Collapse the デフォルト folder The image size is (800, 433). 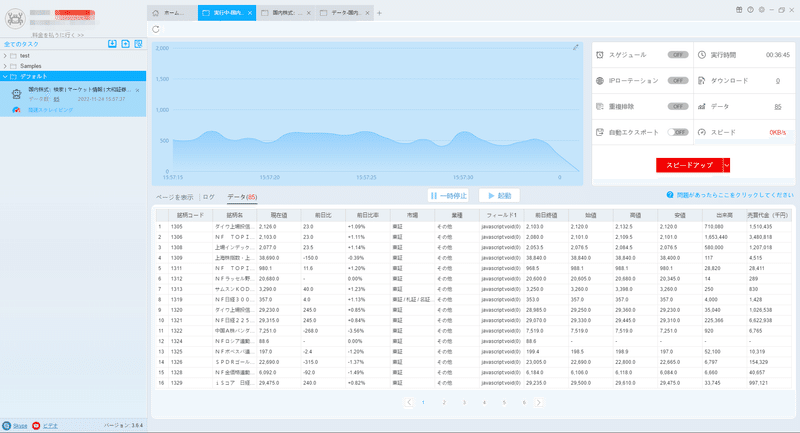(5, 77)
